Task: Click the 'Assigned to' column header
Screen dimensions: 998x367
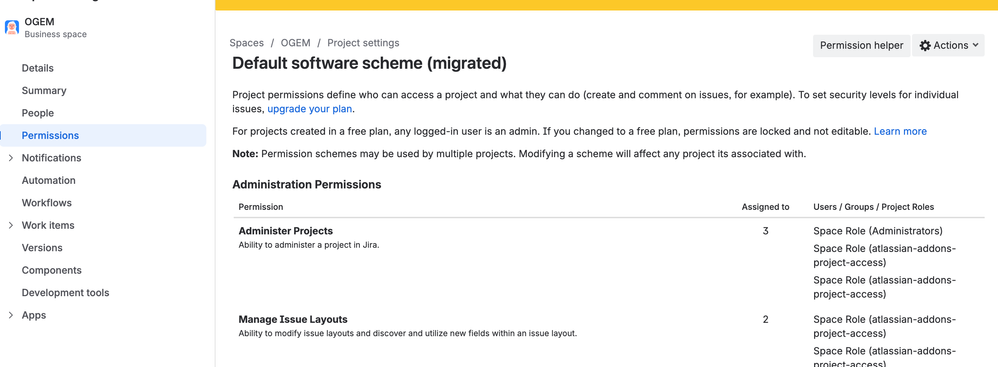Action: pyautogui.click(x=765, y=207)
